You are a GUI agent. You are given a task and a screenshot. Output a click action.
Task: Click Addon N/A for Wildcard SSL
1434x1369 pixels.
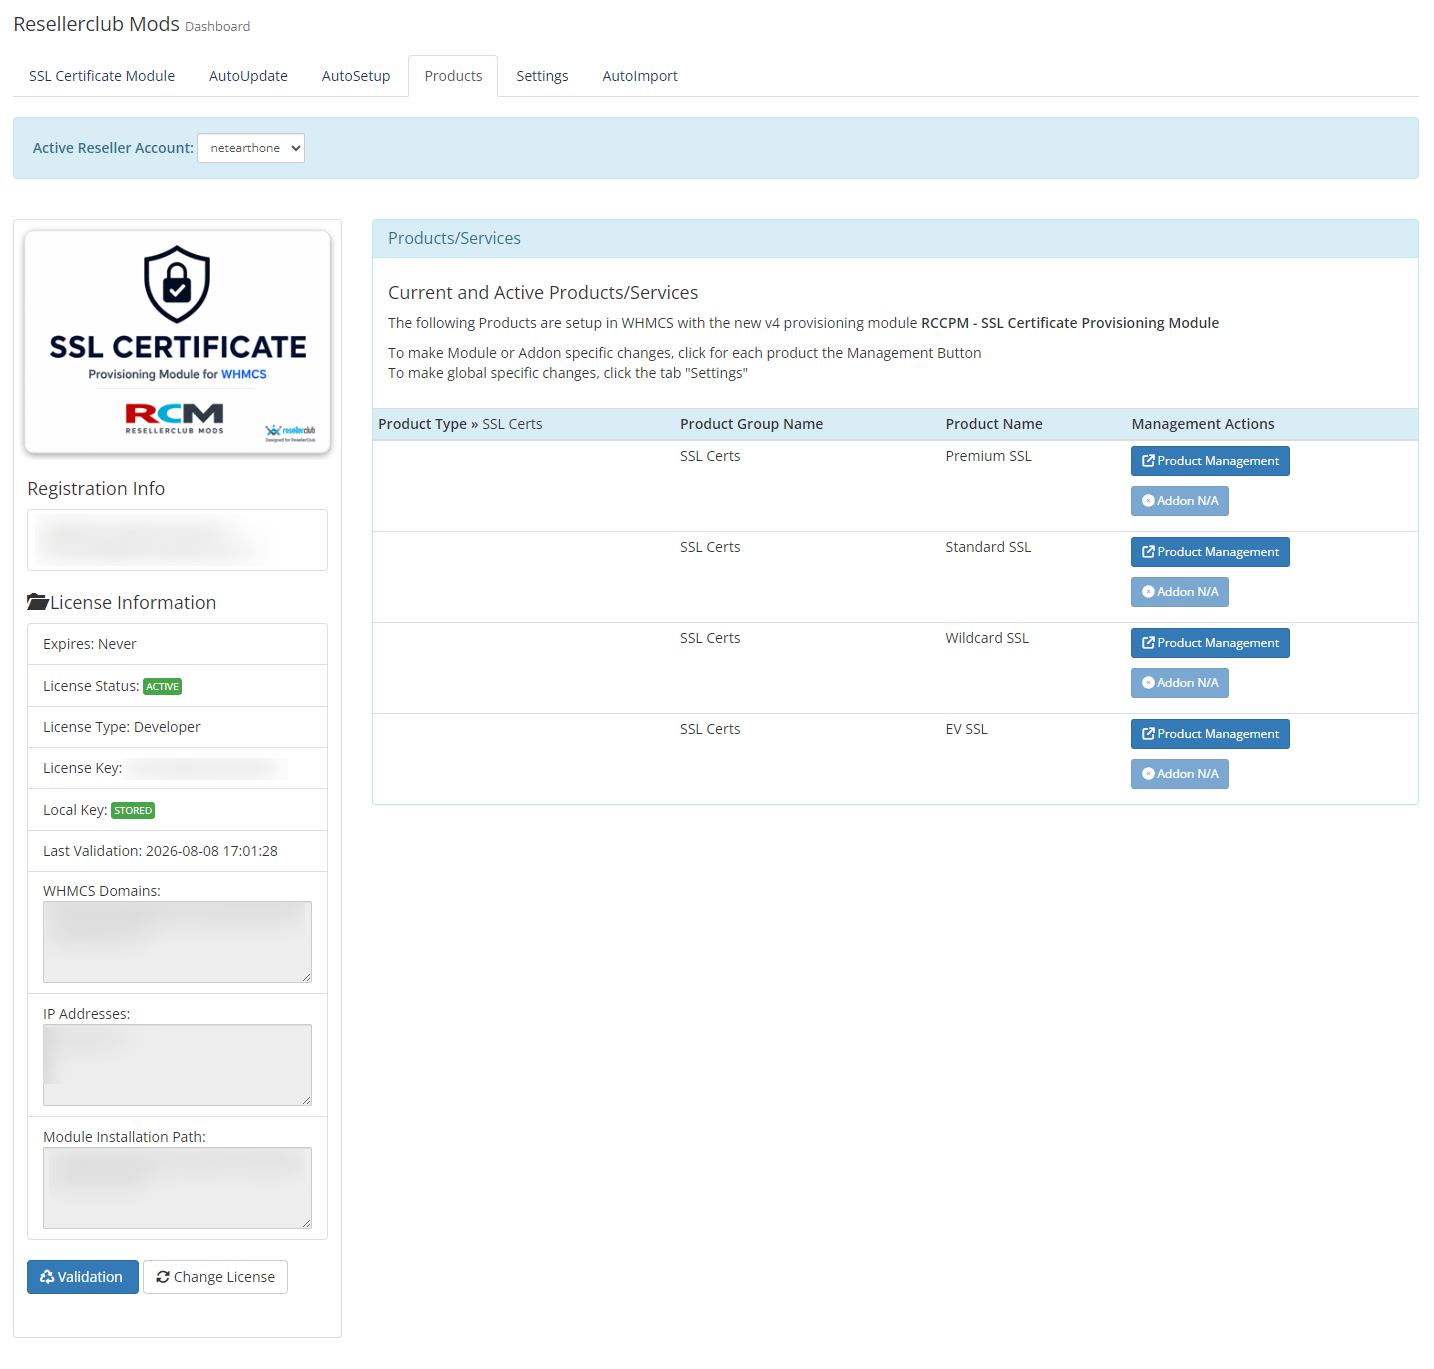point(1180,683)
